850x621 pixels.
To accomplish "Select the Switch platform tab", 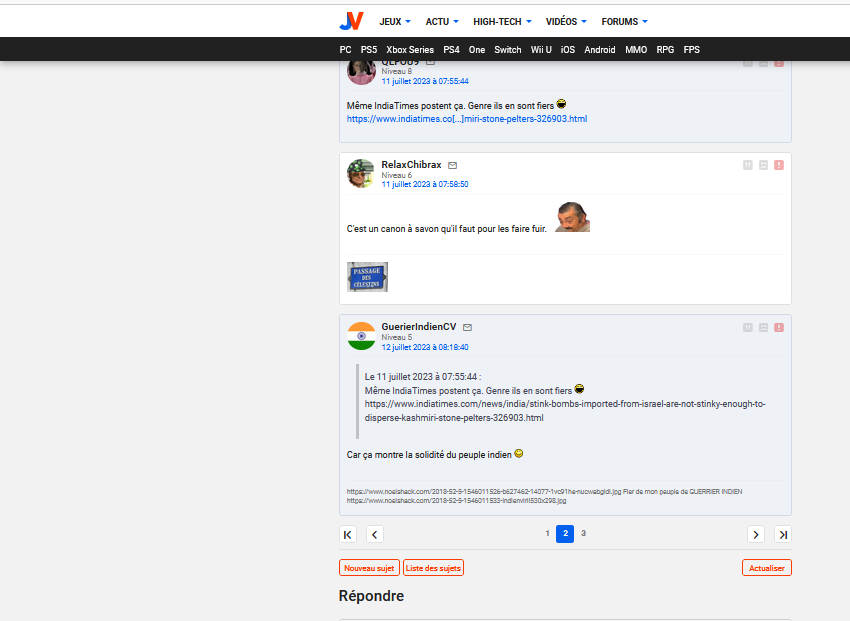I will [x=507, y=49].
